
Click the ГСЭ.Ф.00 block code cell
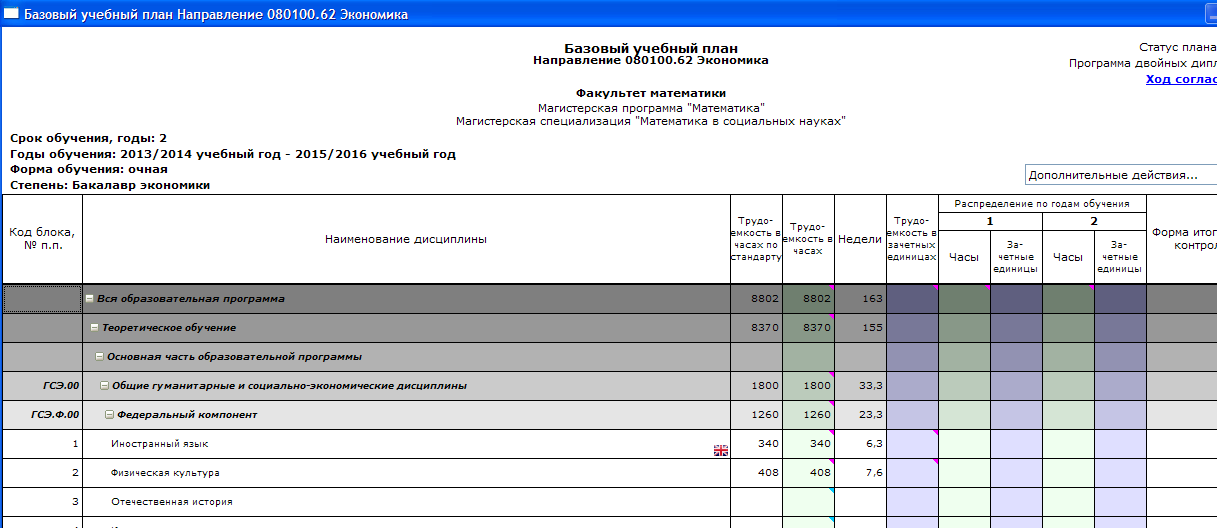(42, 415)
